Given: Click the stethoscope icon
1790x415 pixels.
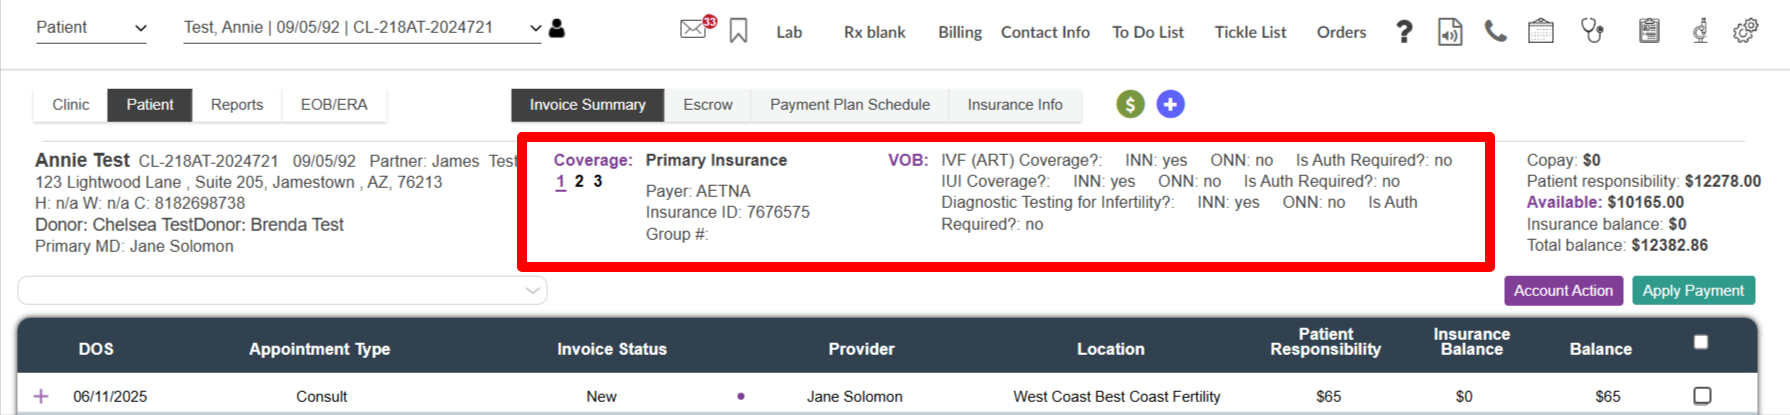Looking at the screenshot, I should pyautogui.click(x=1592, y=31).
